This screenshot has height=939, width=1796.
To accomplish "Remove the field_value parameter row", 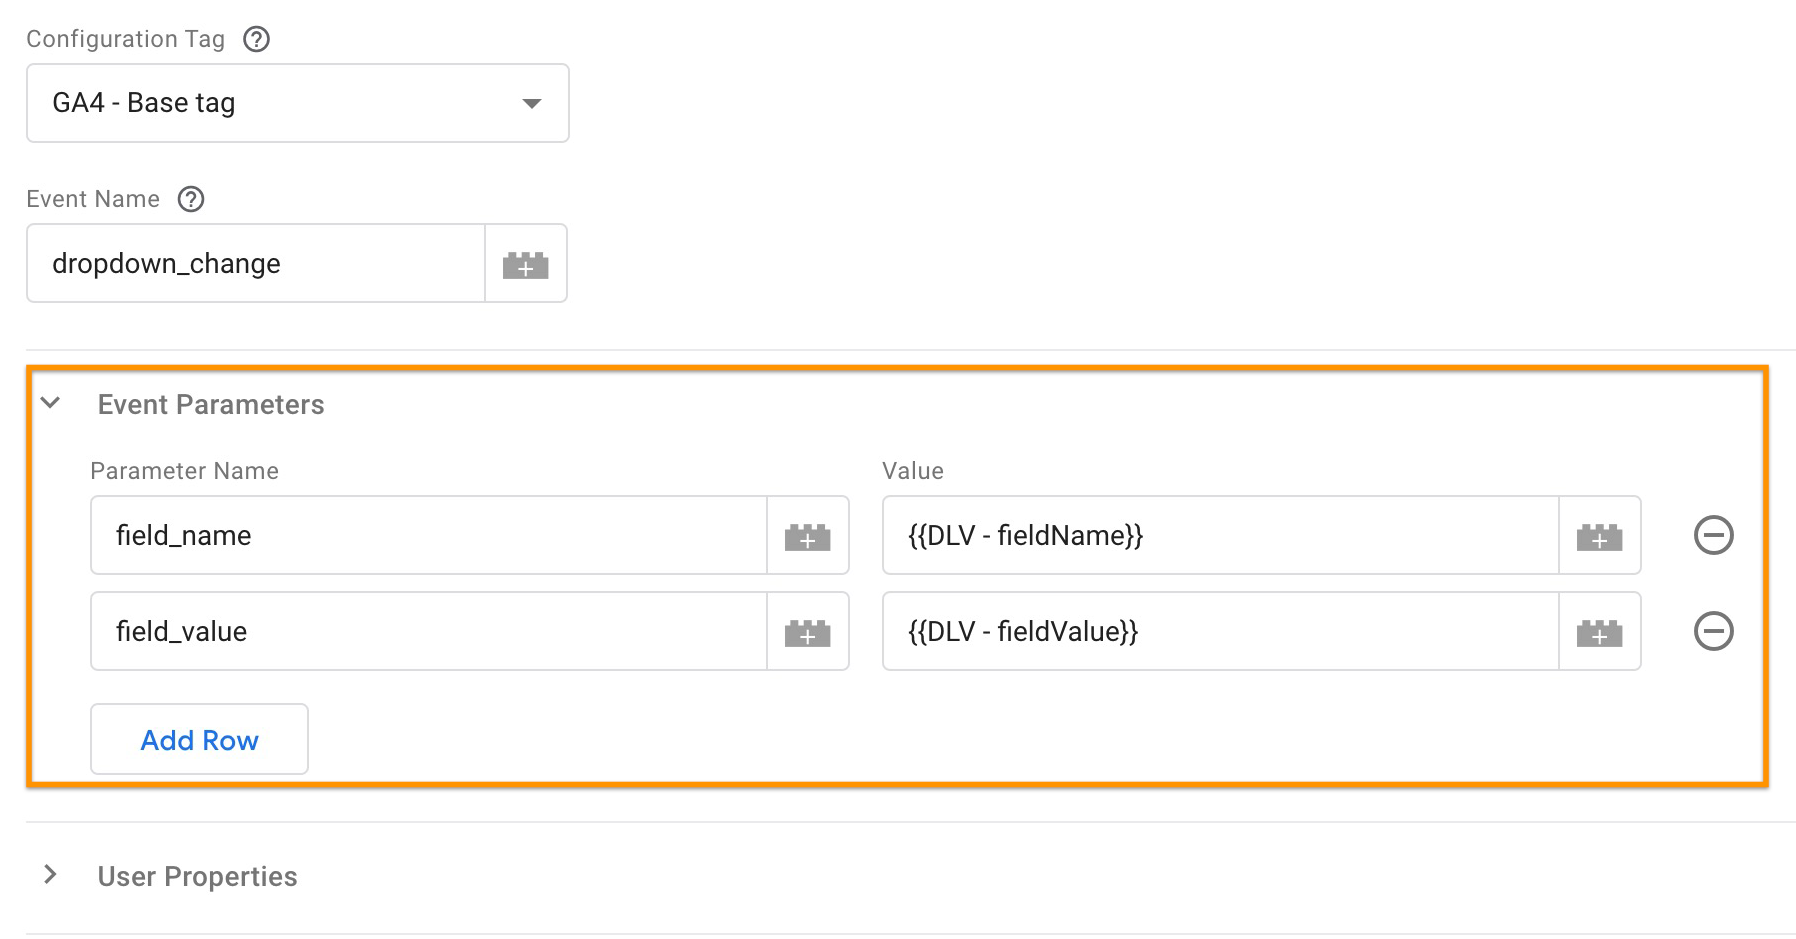I will (x=1714, y=631).
